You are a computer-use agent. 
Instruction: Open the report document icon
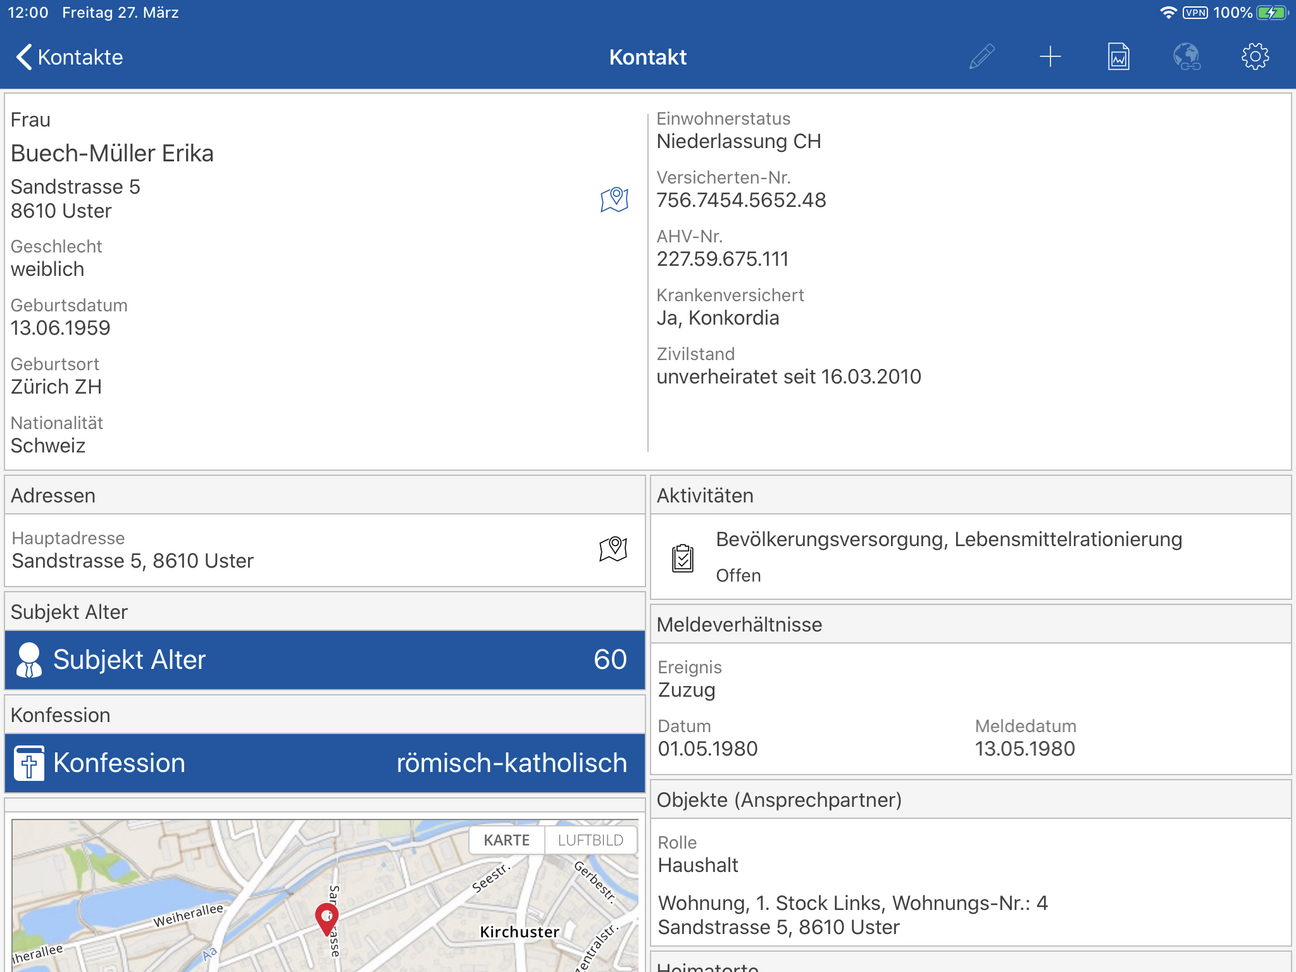[1119, 57]
